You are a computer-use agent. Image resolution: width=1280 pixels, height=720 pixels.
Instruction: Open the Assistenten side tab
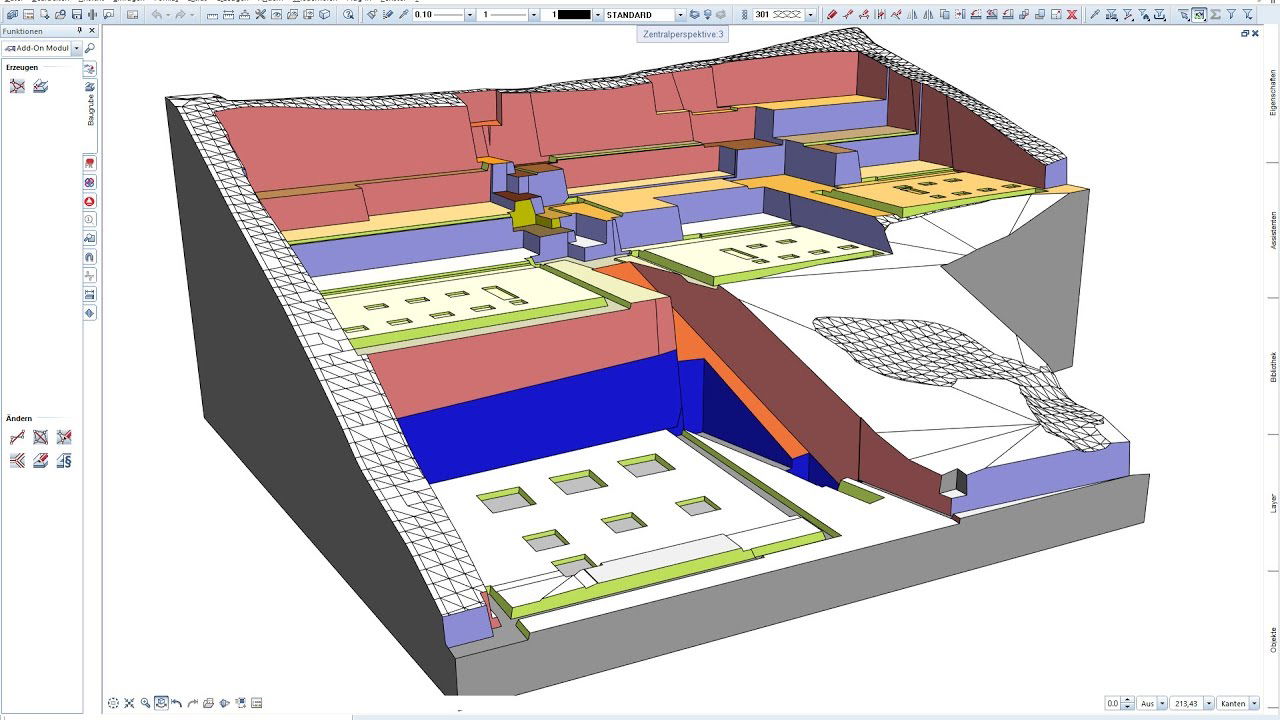1273,230
